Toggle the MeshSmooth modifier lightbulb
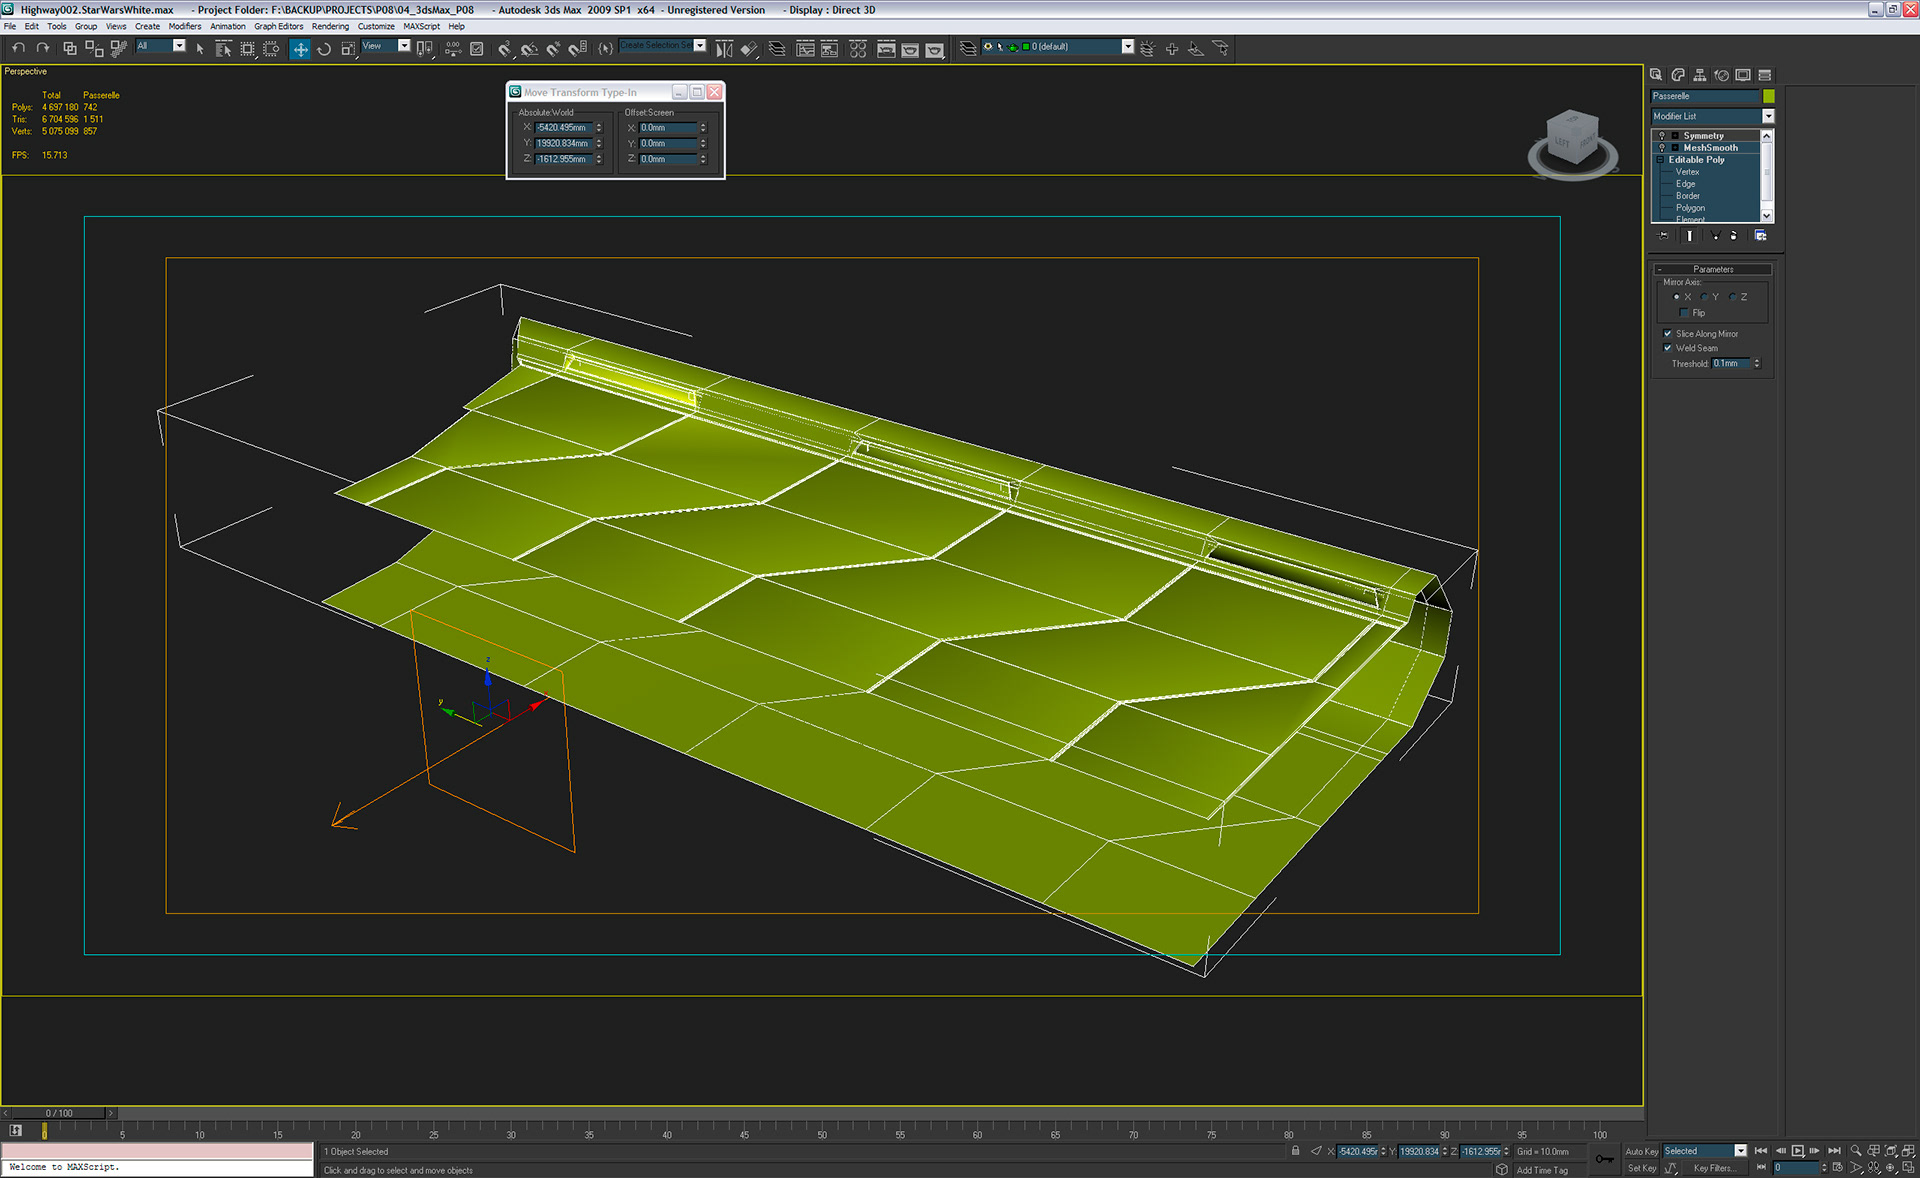1920x1178 pixels. tap(1662, 147)
